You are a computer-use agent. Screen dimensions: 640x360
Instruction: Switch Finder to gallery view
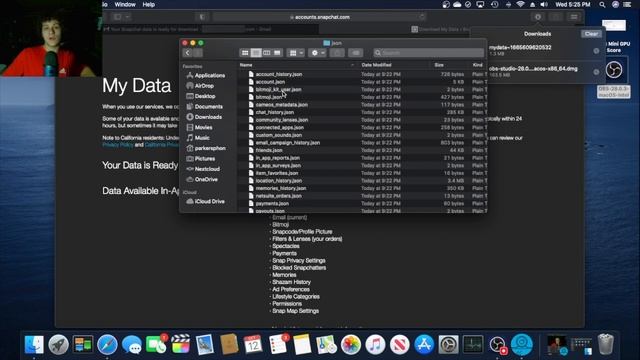click(x=277, y=53)
